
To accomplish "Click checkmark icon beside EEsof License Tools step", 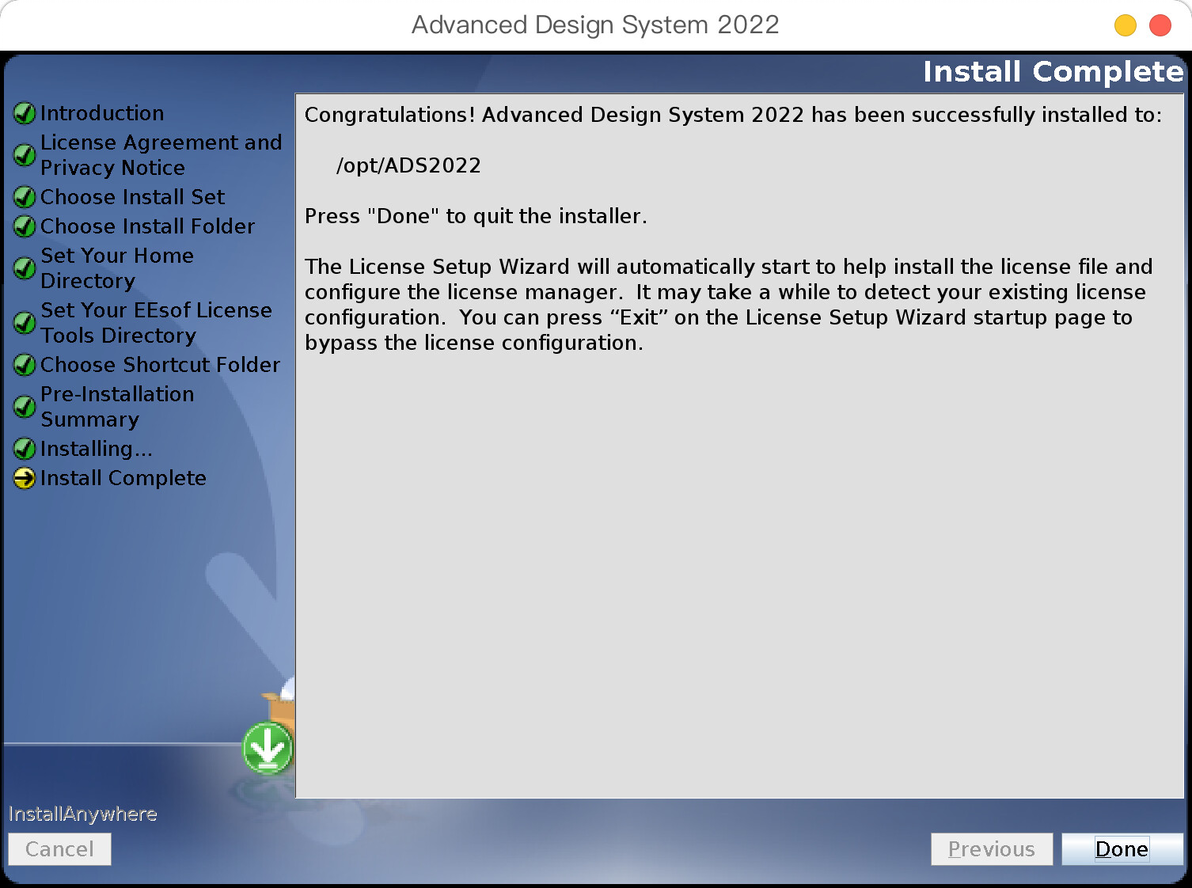I will [x=24, y=323].
